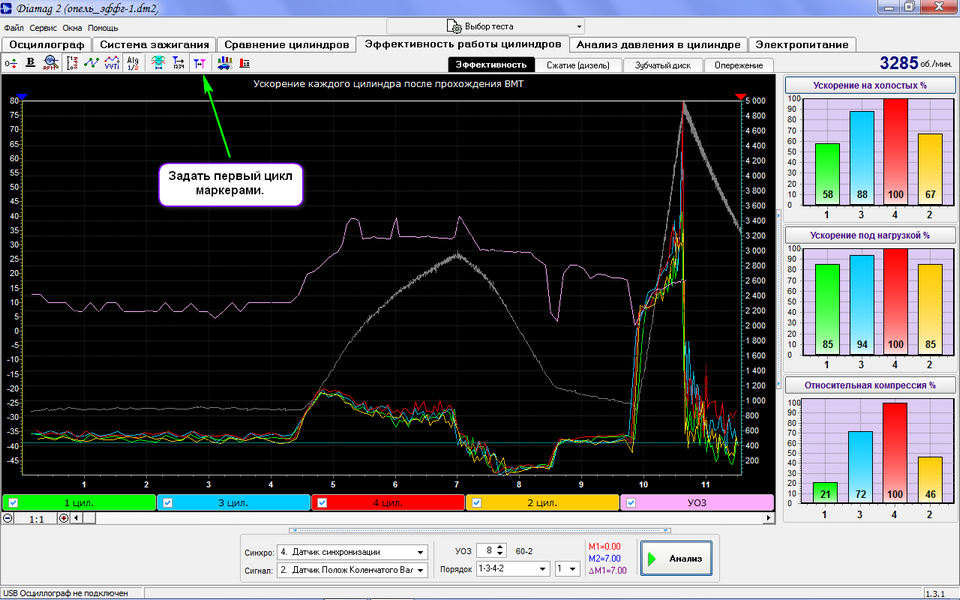Click the USB Осциллограф не подключен status
Image resolution: width=960 pixels, height=600 pixels.
coord(66,593)
